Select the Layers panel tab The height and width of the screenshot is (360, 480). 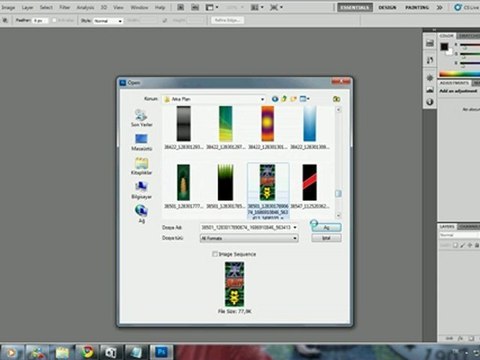tap(447, 227)
